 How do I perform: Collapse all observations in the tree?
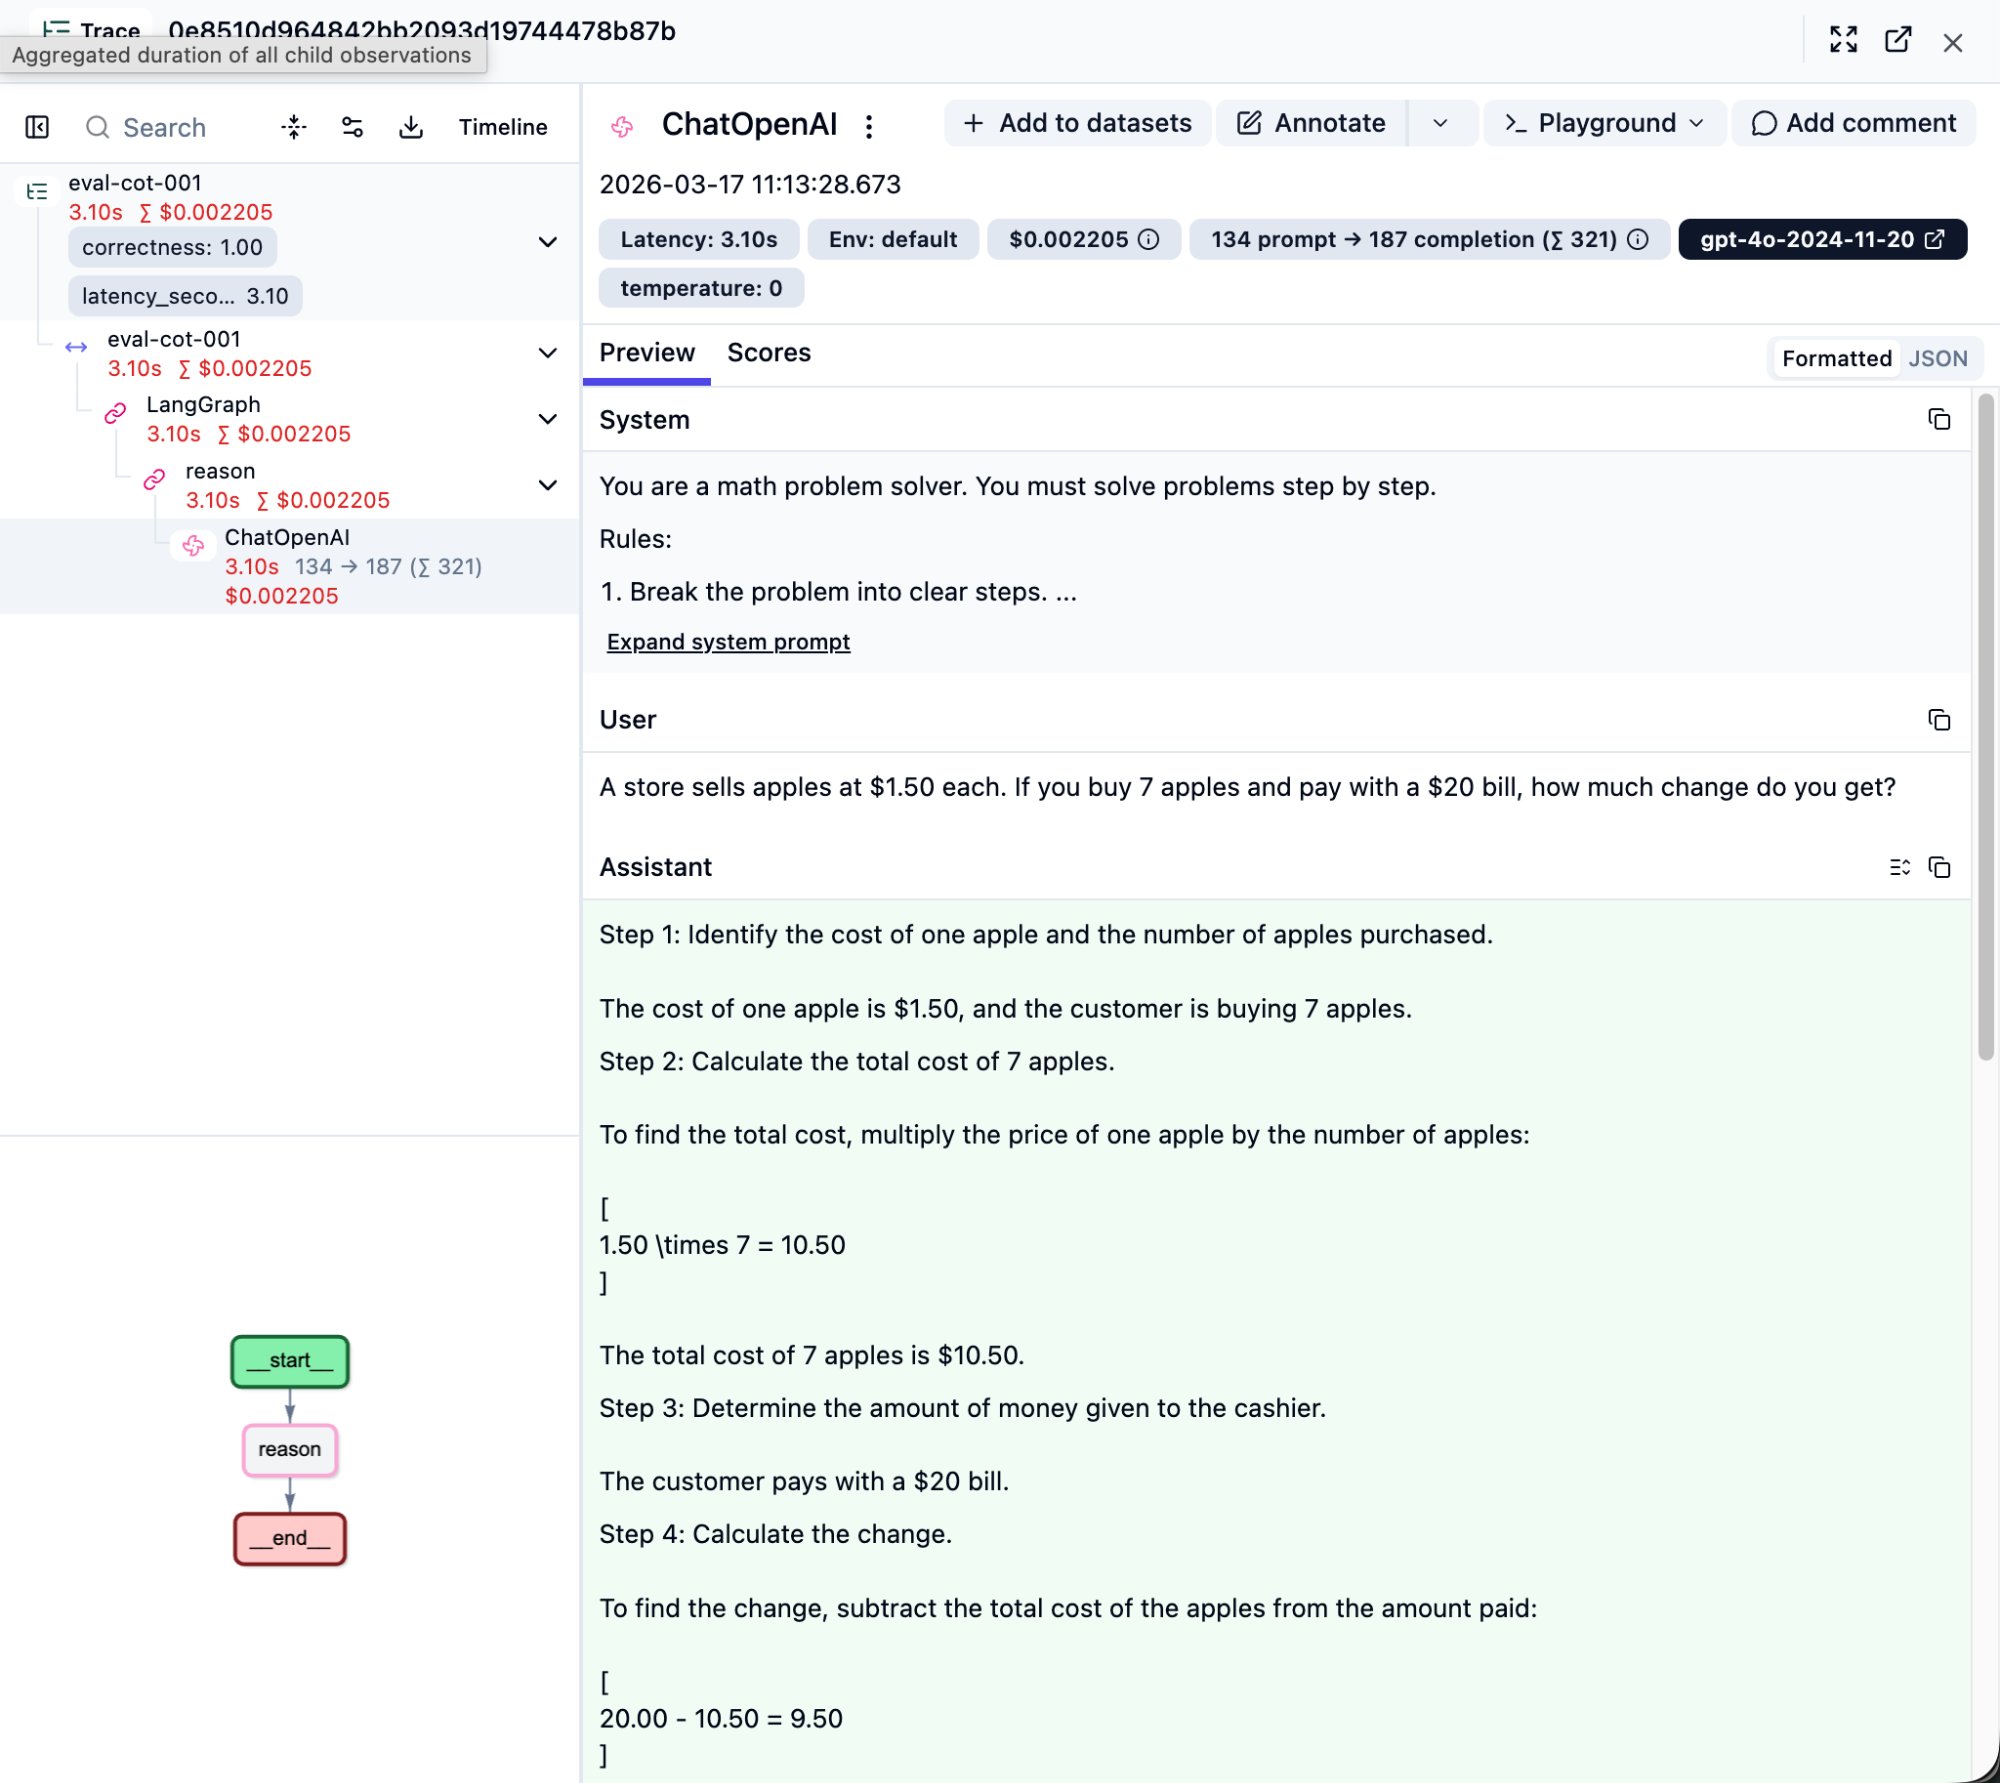(x=293, y=127)
